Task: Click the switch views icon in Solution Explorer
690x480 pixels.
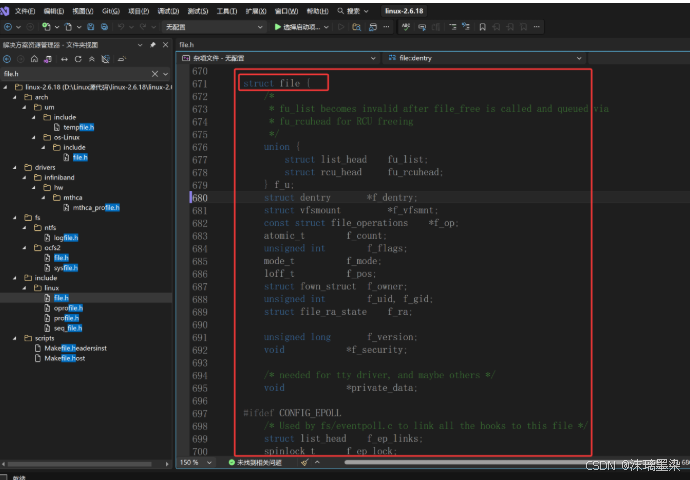Action: point(48,59)
